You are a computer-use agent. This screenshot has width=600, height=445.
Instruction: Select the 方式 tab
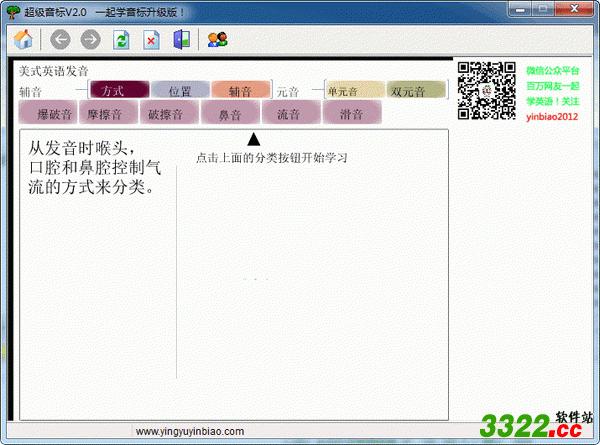120,90
